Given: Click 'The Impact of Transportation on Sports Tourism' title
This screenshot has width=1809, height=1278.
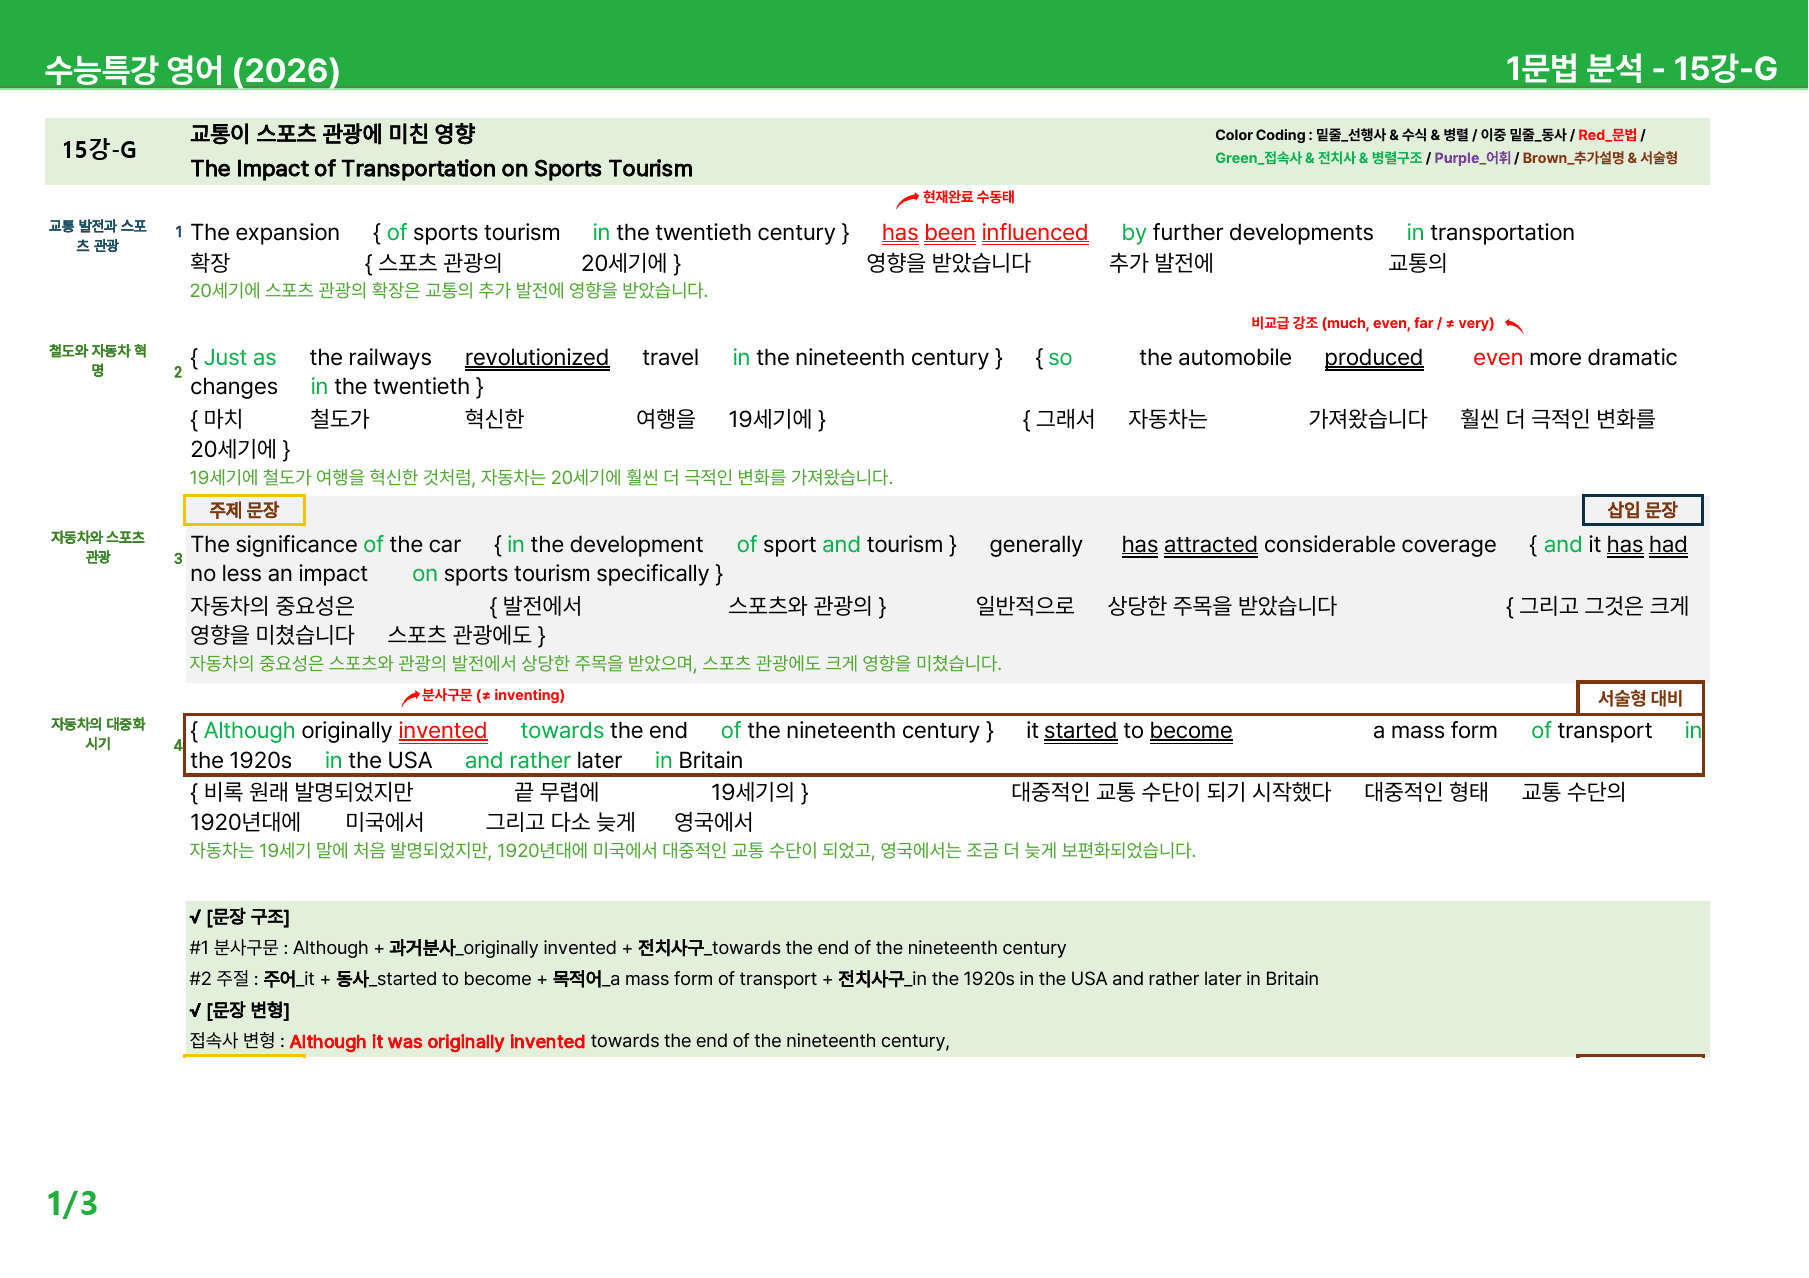Looking at the screenshot, I should [x=441, y=168].
